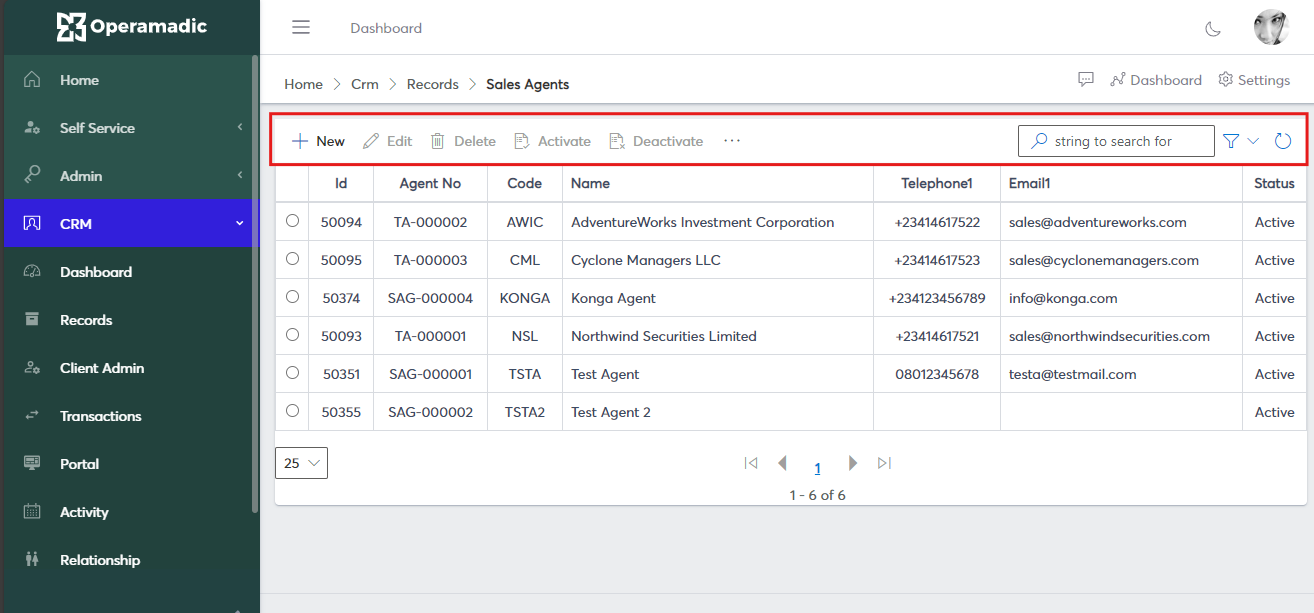Viewport: 1314px width, 613px height.
Task: Click the Portal monitor icon
Action: (32, 463)
